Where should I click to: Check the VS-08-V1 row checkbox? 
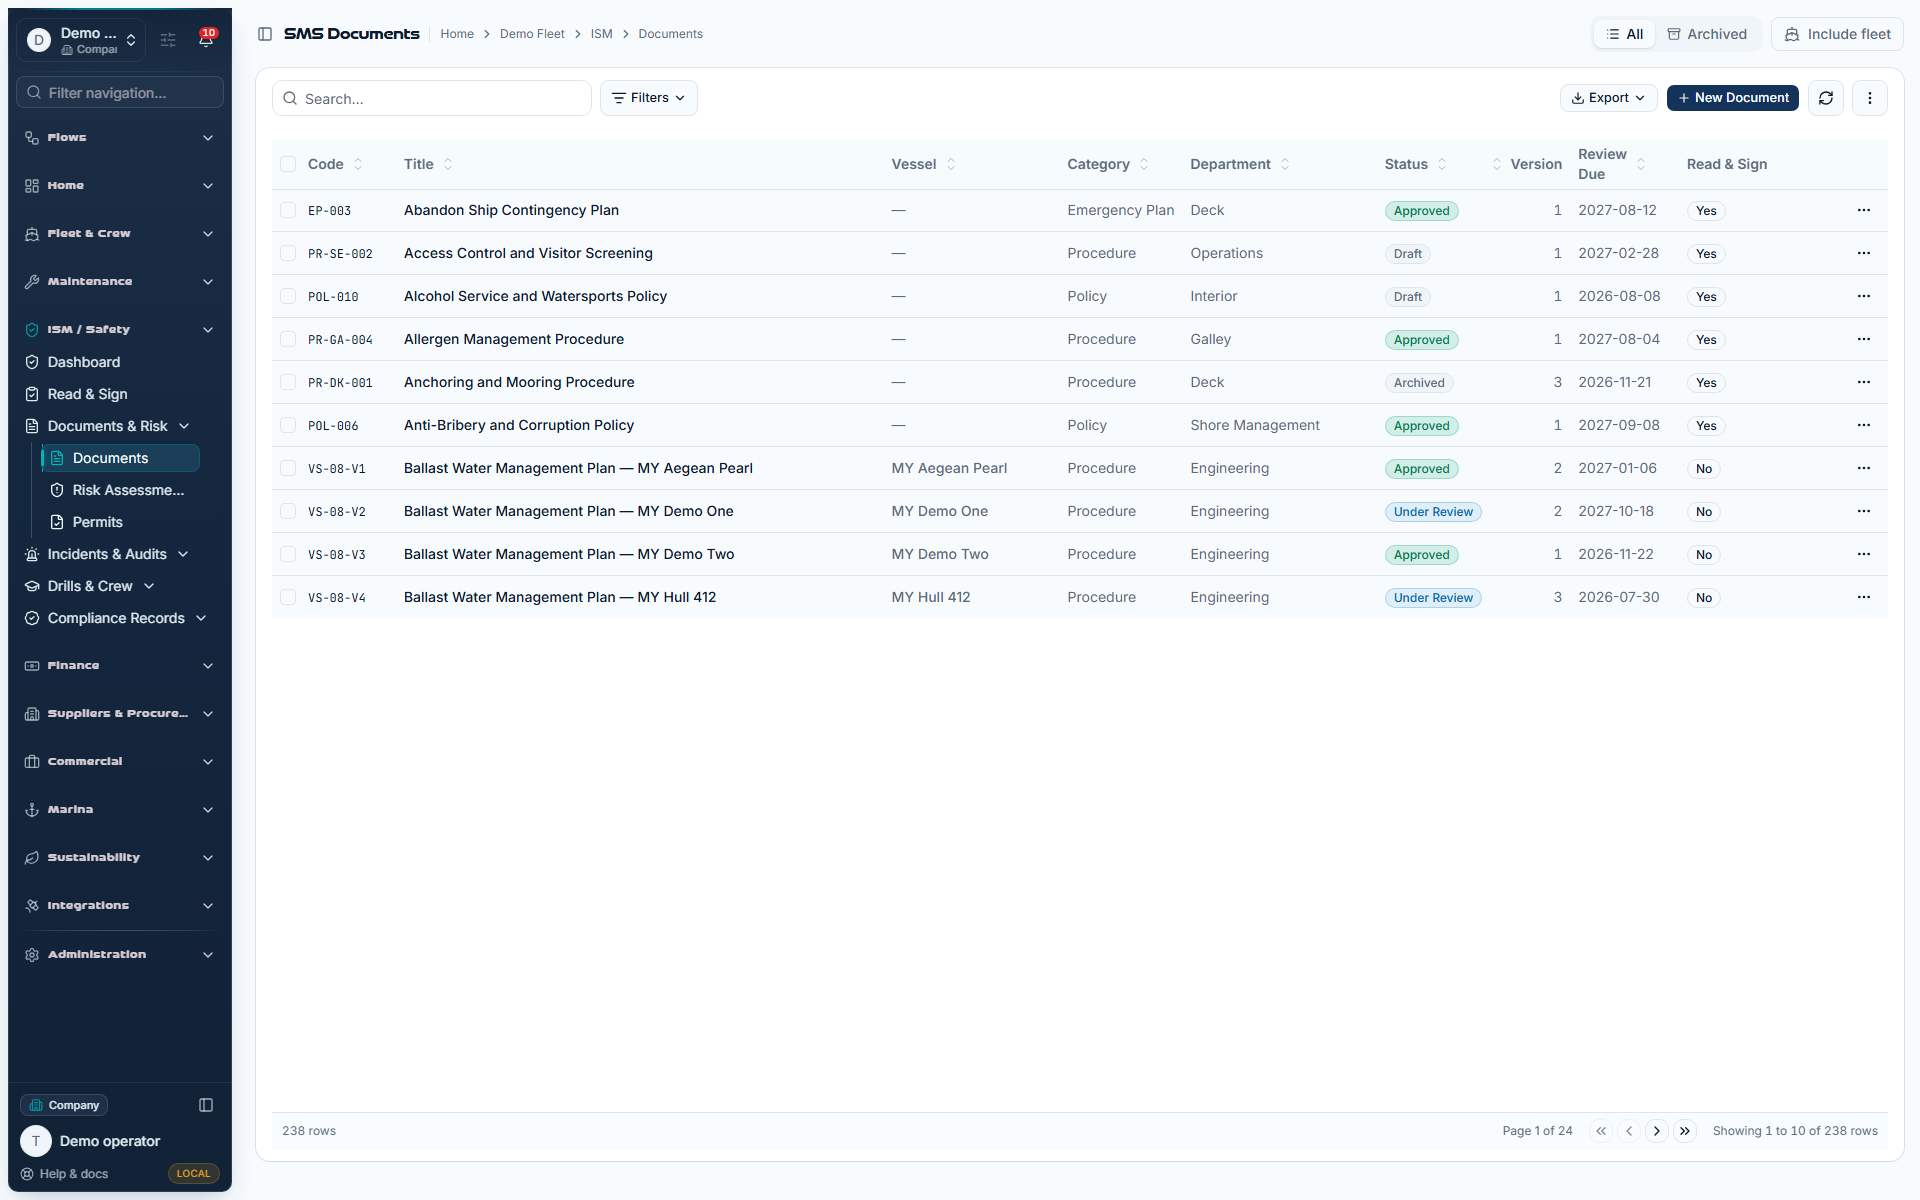(x=288, y=468)
